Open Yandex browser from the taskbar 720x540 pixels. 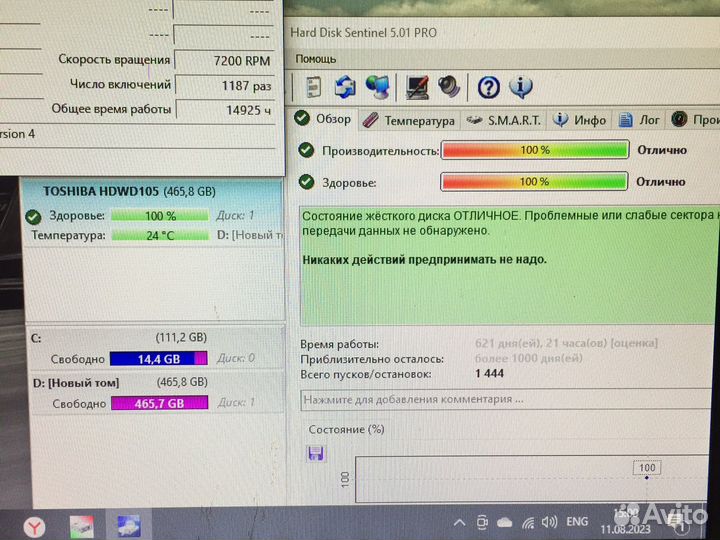click(35, 526)
